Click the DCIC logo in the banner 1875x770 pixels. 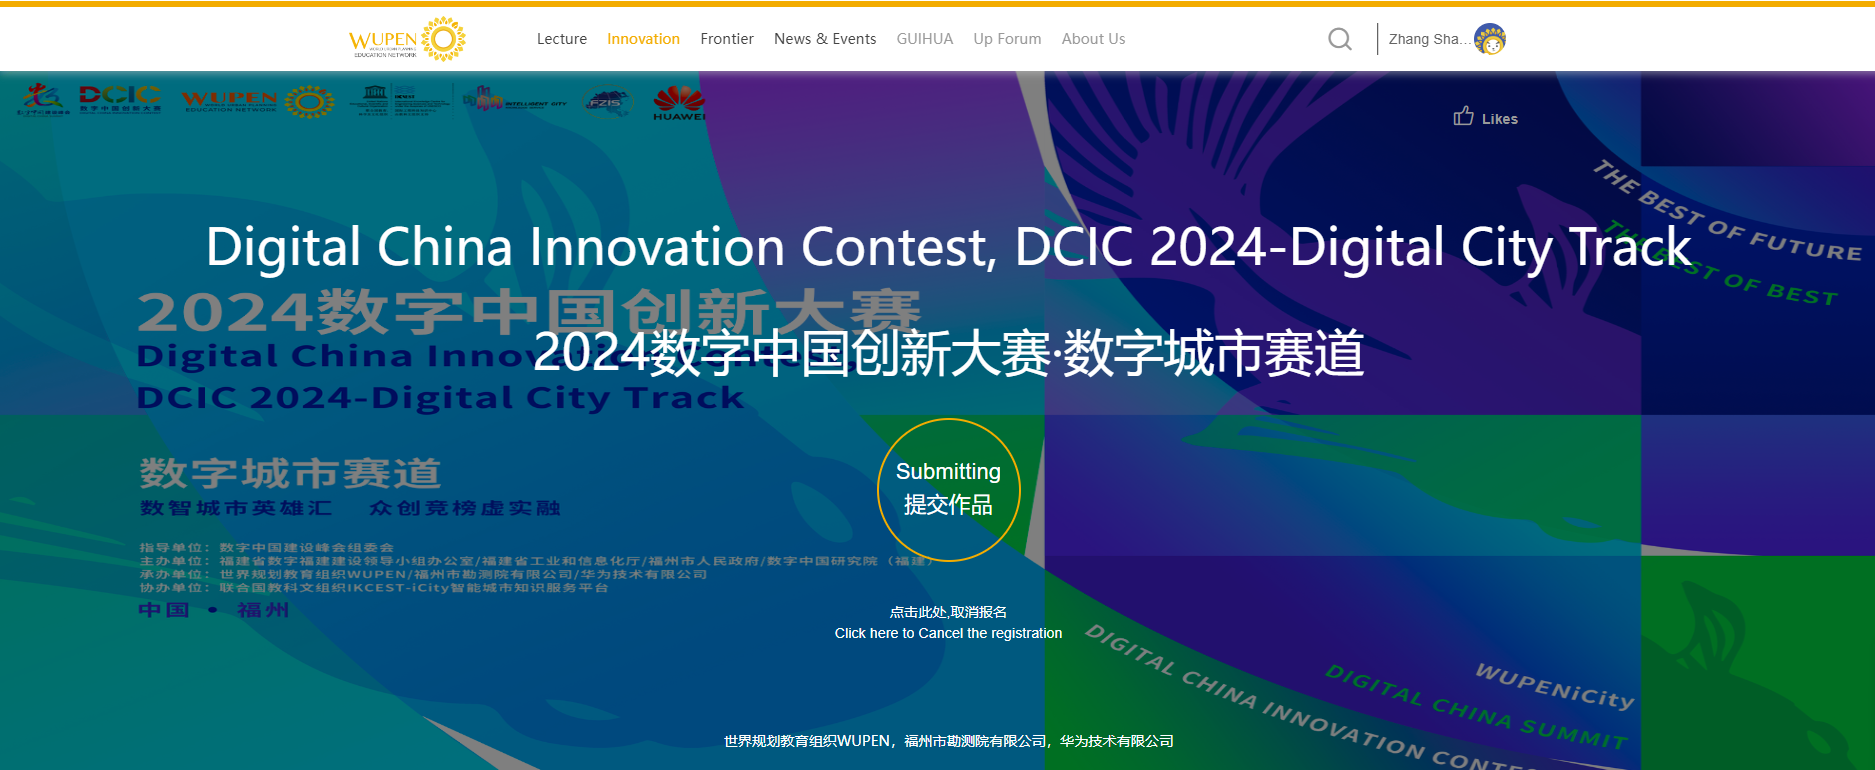(x=120, y=98)
